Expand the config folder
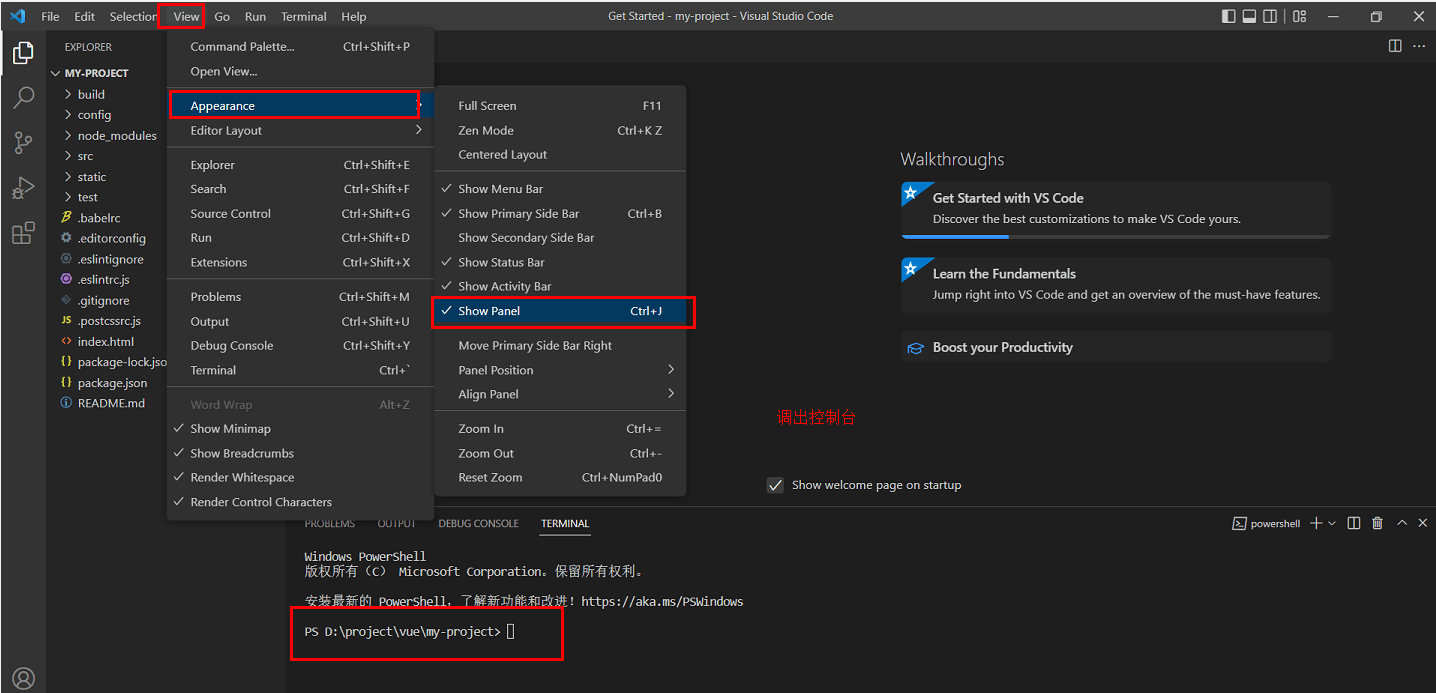The height and width of the screenshot is (693, 1436). coord(94,115)
